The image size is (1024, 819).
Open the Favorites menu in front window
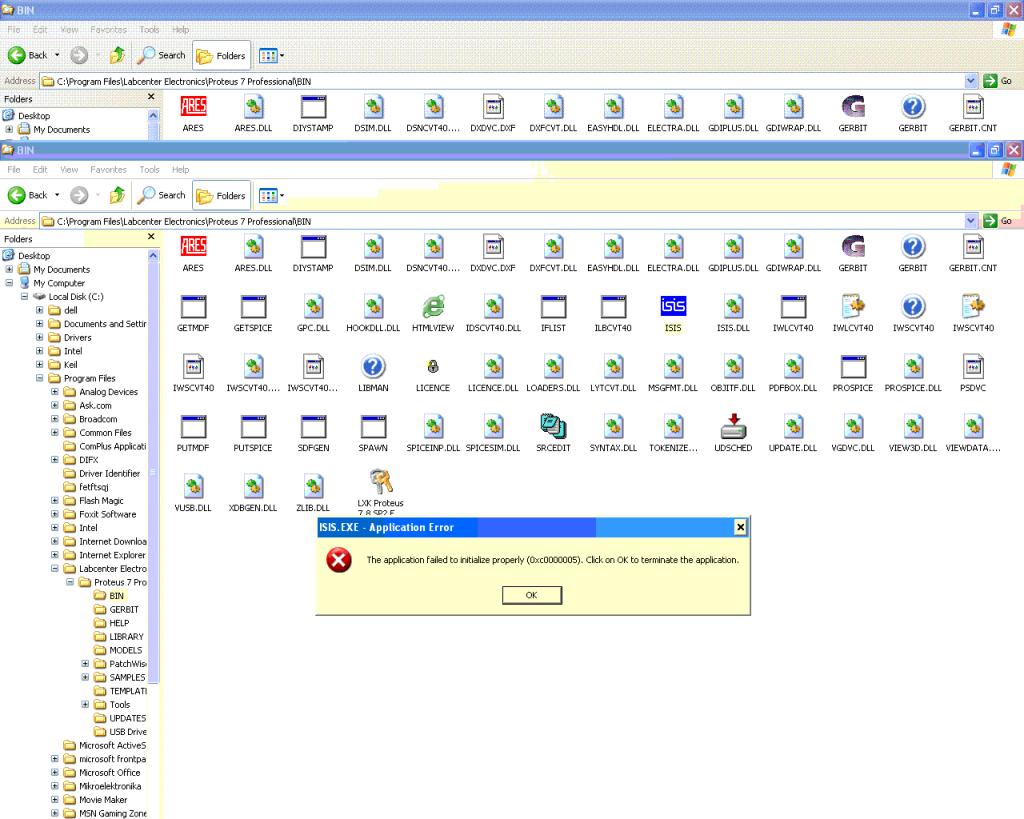click(x=108, y=170)
